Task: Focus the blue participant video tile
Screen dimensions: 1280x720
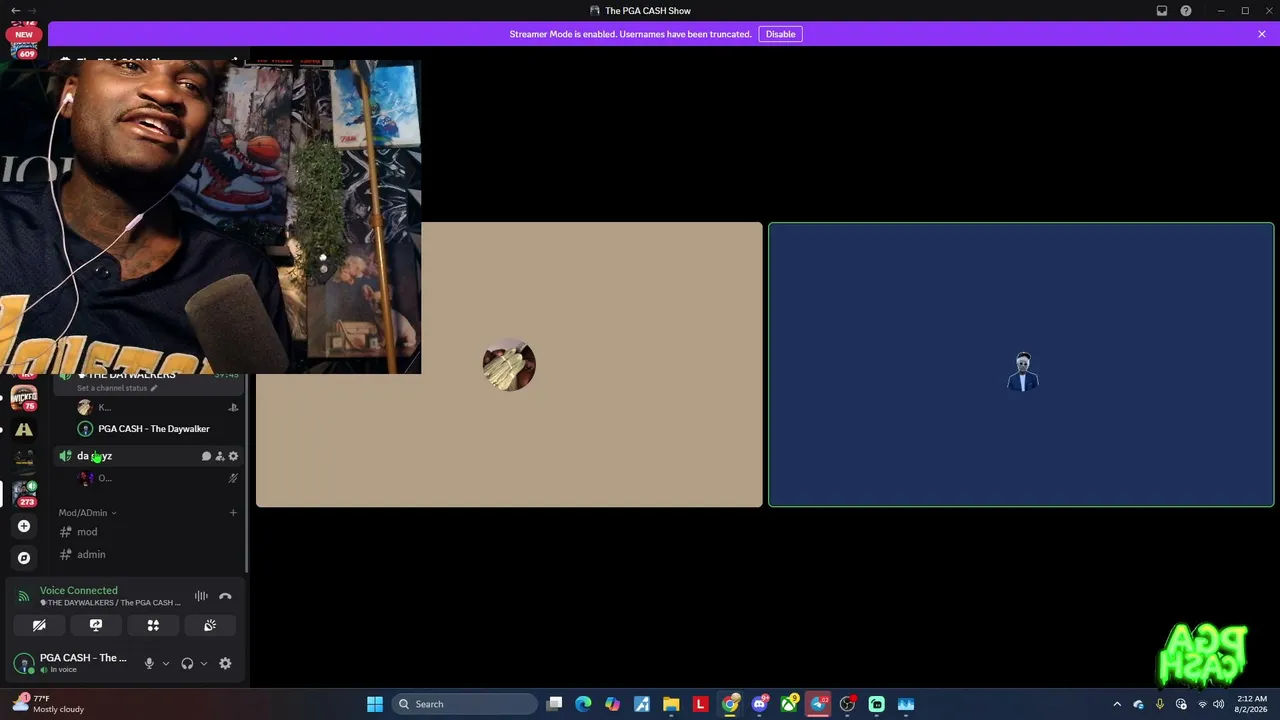Action: click(1021, 365)
